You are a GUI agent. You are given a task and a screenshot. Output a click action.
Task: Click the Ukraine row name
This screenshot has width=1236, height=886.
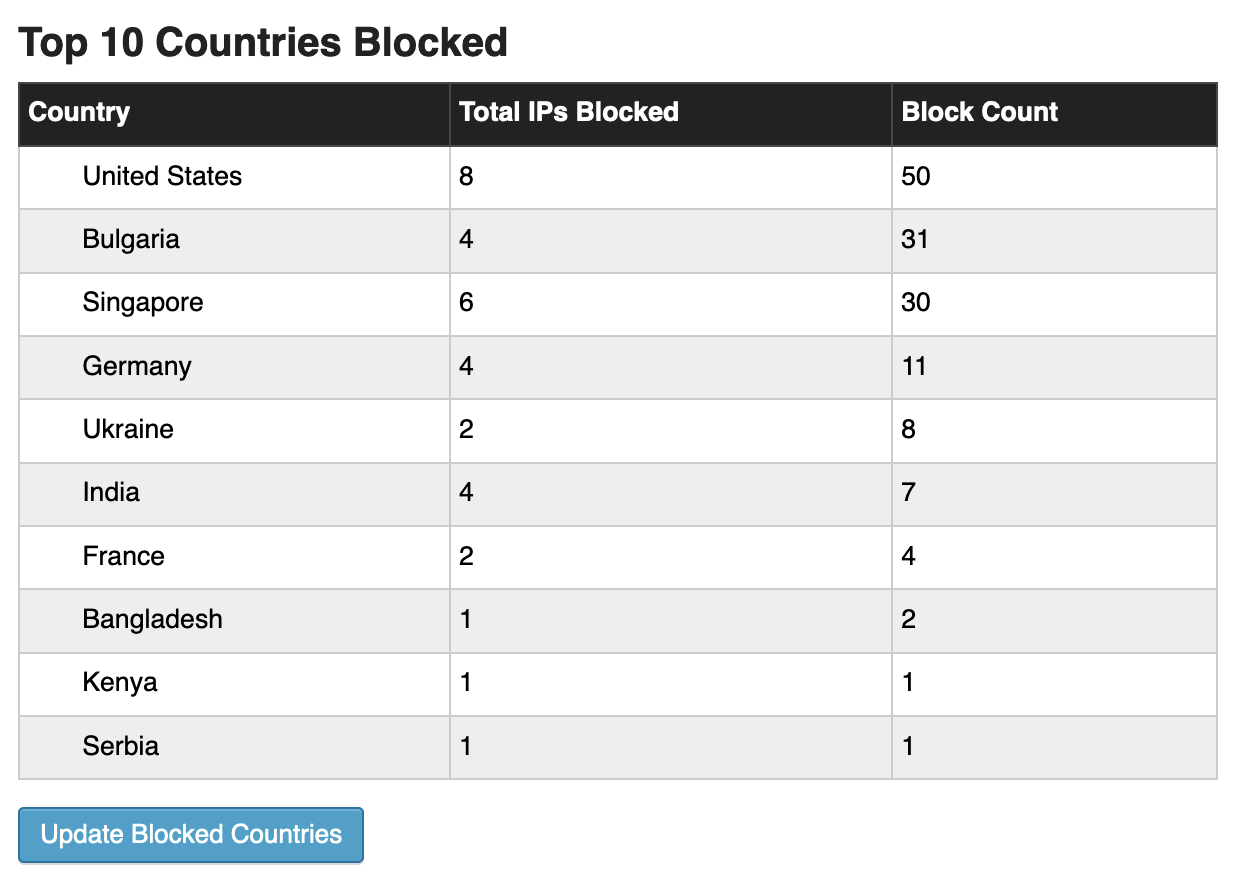coord(128,430)
